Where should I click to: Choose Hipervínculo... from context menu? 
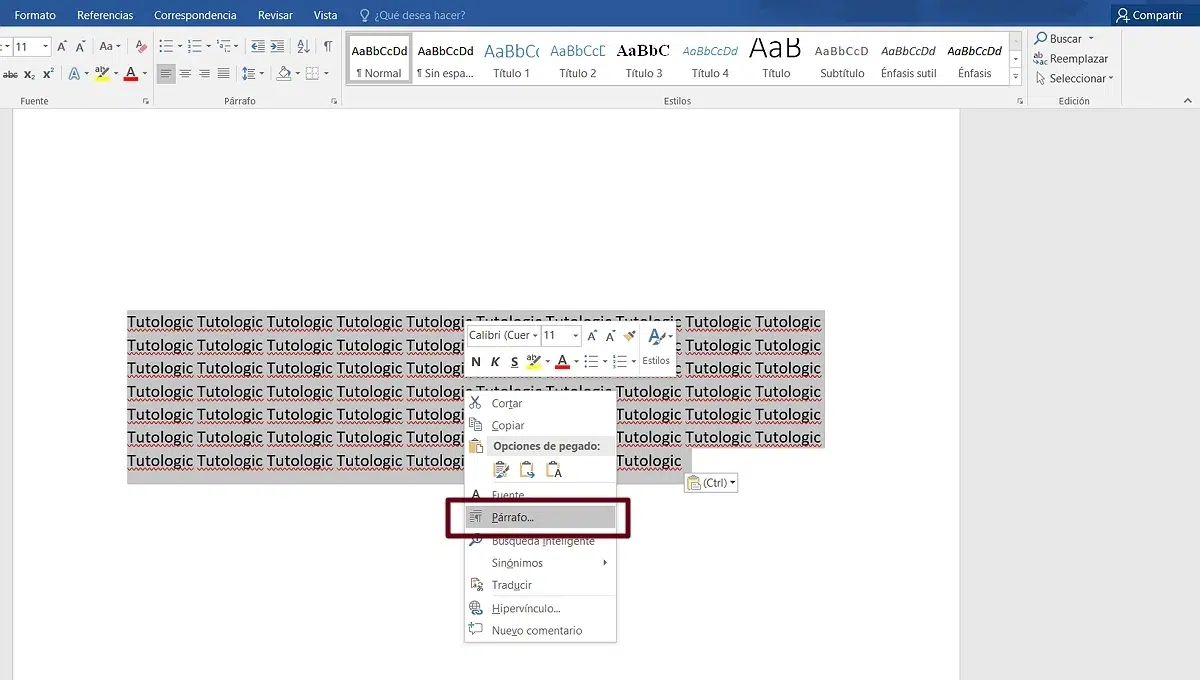pyautogui.click(x=540, y=608)
